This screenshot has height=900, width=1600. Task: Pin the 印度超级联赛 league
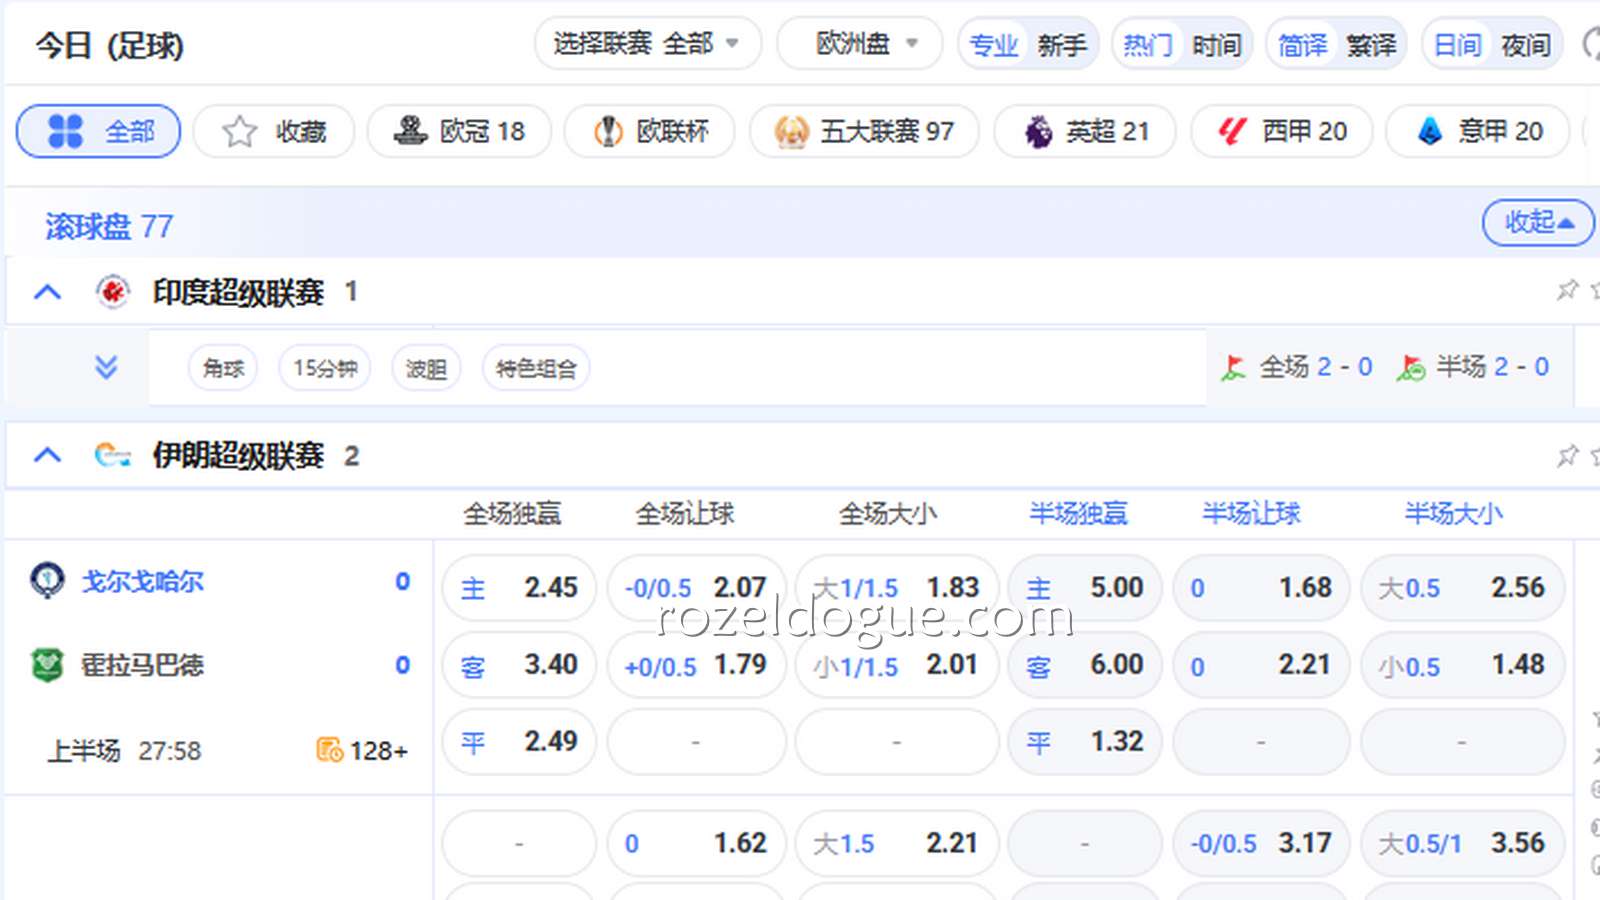coord(1567,290)
